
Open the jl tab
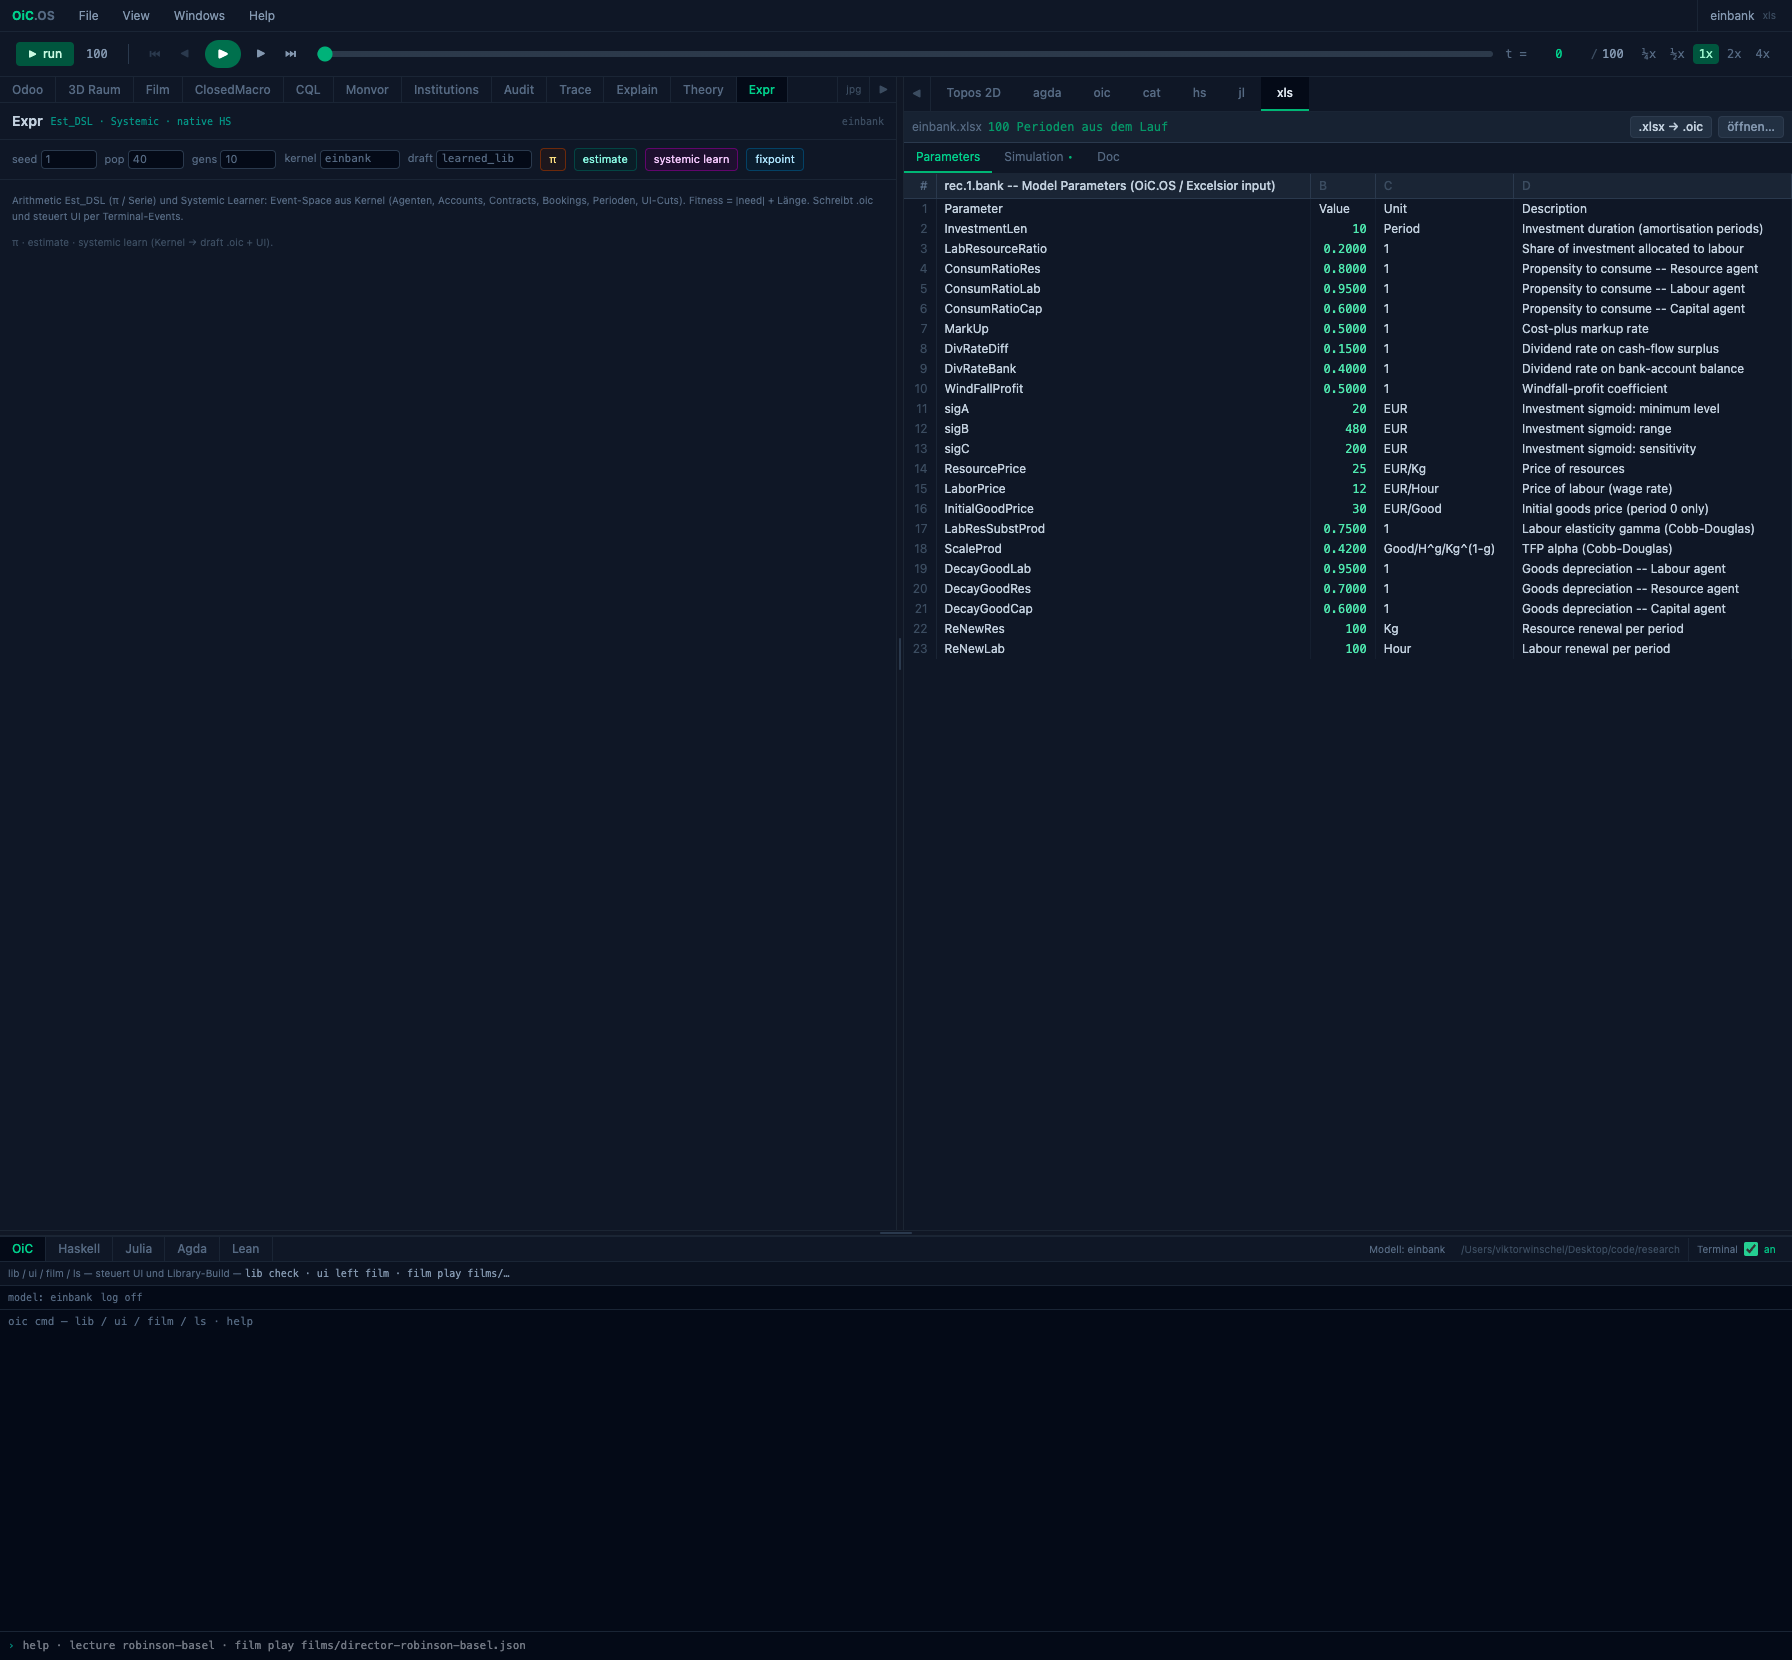(x=1241, y=93)
